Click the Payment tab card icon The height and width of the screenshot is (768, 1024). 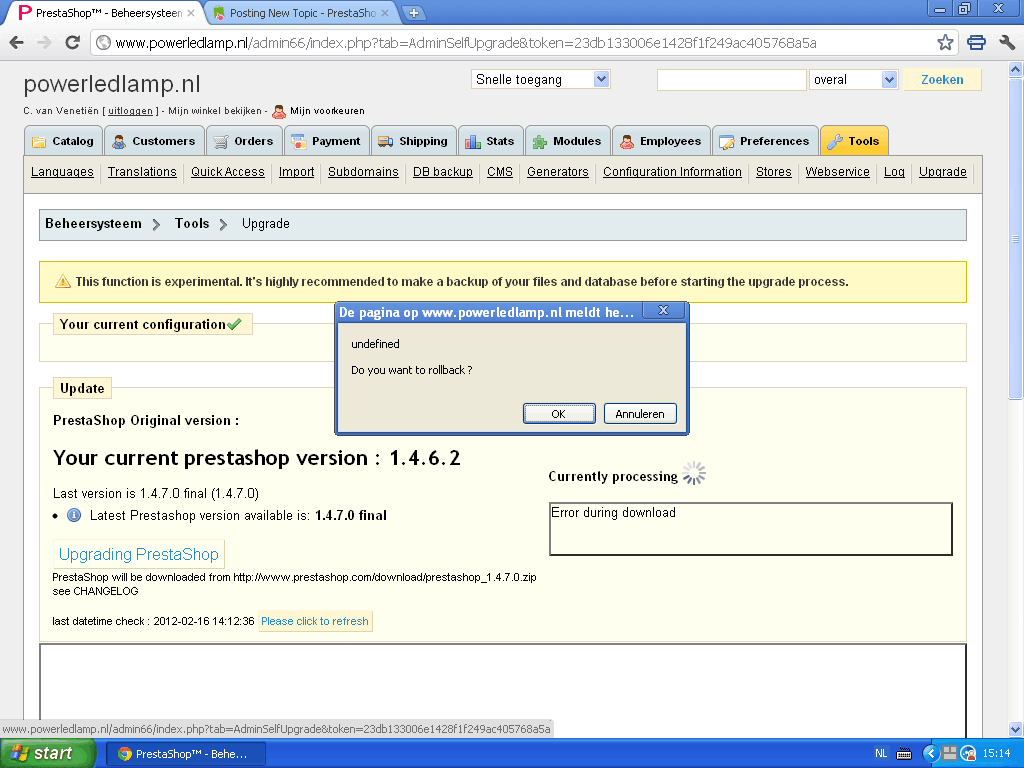click(x=298, y=142)
